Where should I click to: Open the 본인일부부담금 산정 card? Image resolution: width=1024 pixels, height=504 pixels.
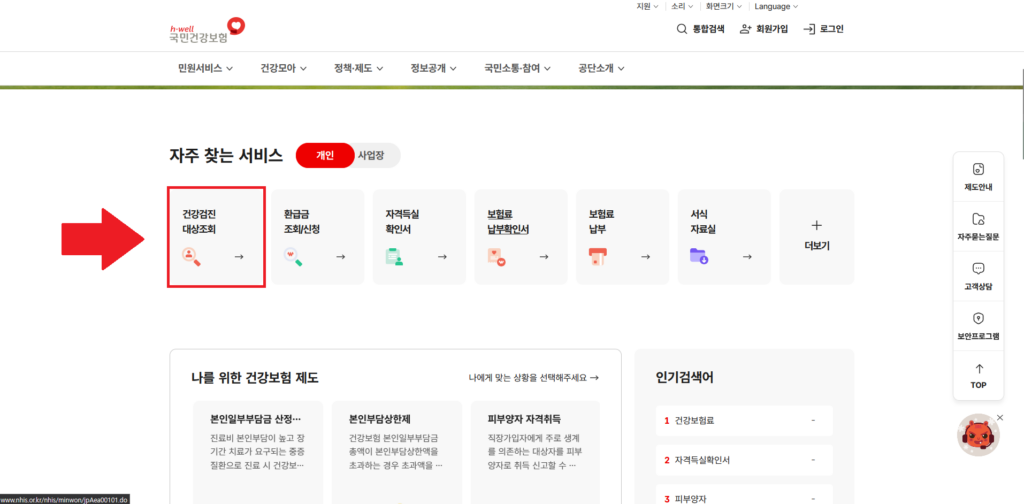(258, 452)
